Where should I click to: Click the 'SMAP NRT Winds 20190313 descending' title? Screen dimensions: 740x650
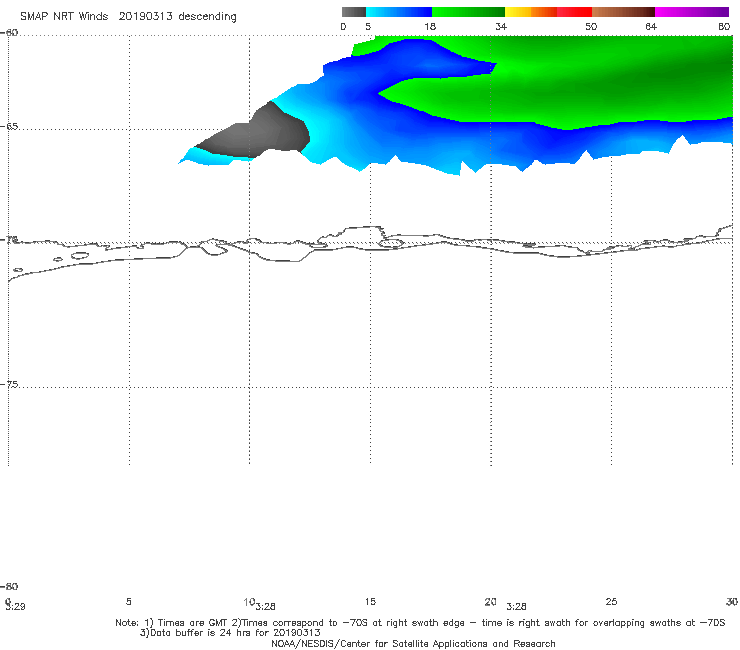[128, 16]
